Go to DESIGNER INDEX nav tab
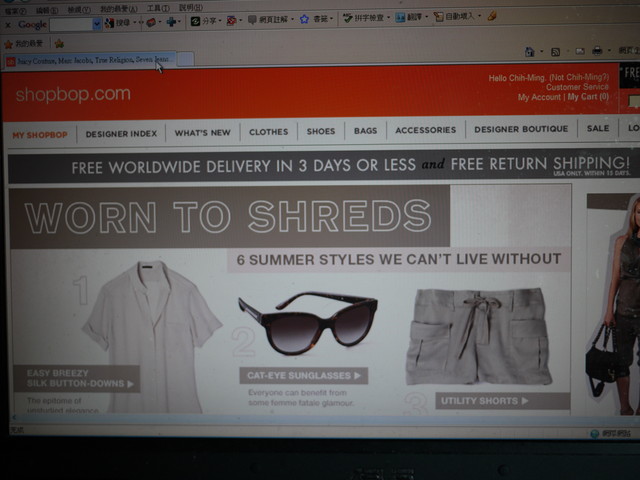Viewport: 640px width, 480px height. coord(121,134)
